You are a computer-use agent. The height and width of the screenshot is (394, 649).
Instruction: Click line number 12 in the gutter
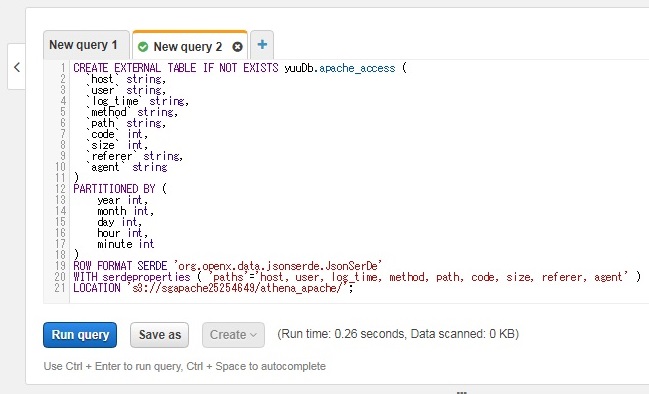click(60, 189)
